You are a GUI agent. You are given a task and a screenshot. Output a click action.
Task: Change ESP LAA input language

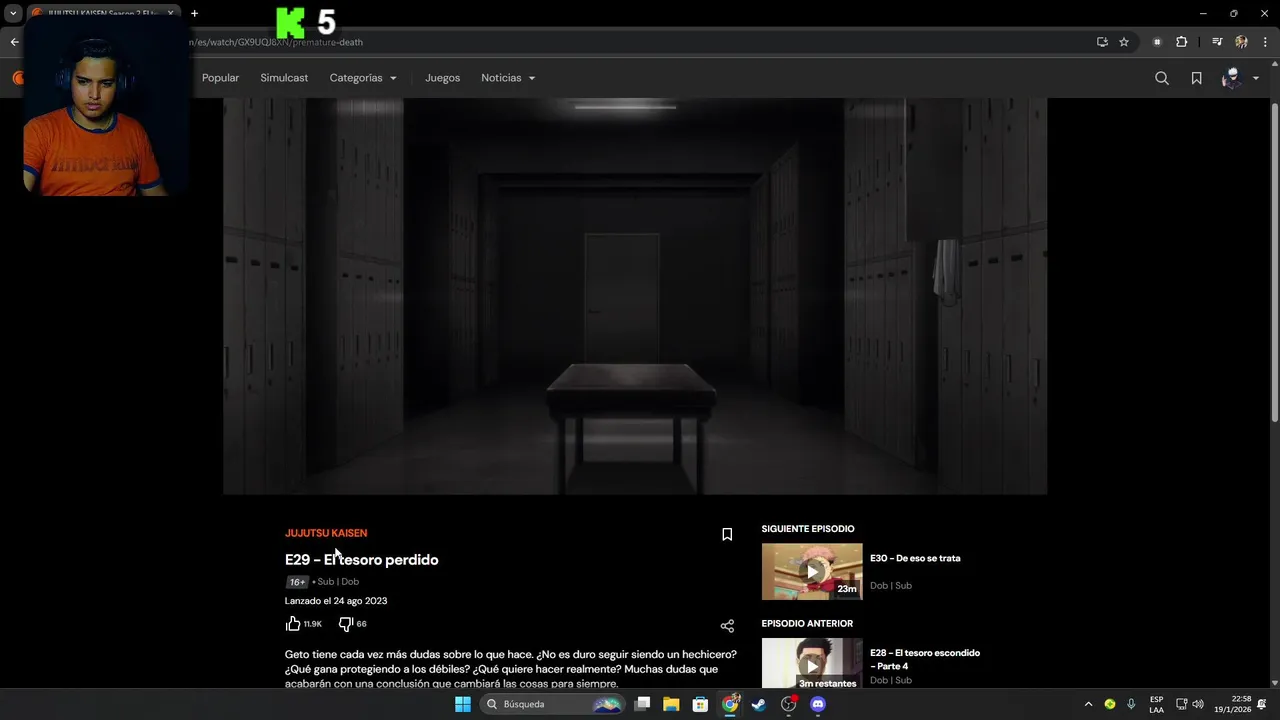[1156, 704]
